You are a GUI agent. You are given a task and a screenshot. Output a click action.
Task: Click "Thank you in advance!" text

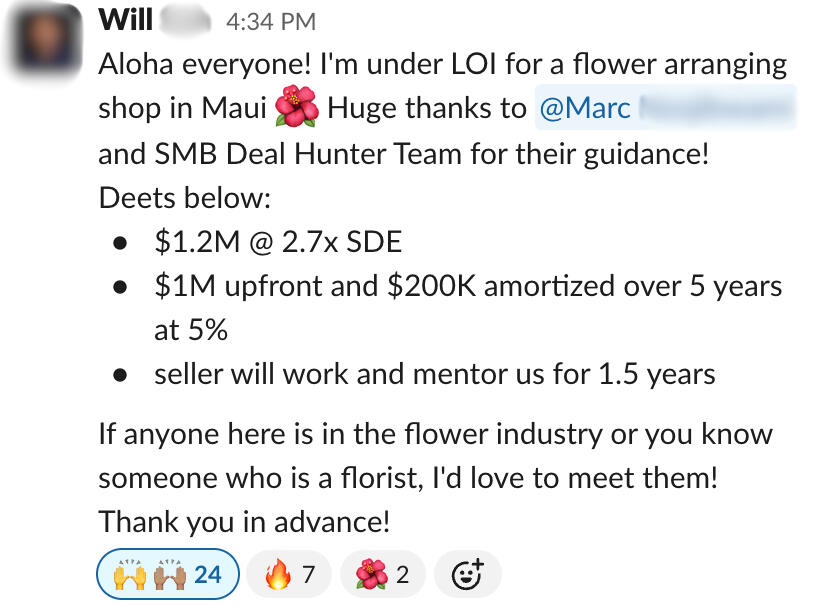[x=244, y=522]
